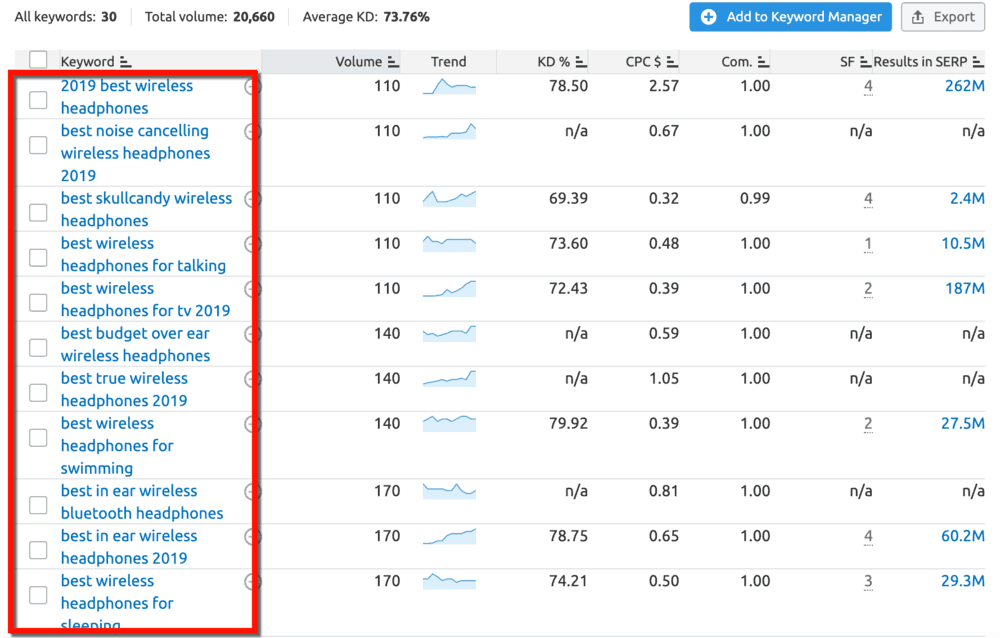Click the export arrow icon on the Export button
This screenshot has width=1000, height=638.
click(x=919, y=17)
